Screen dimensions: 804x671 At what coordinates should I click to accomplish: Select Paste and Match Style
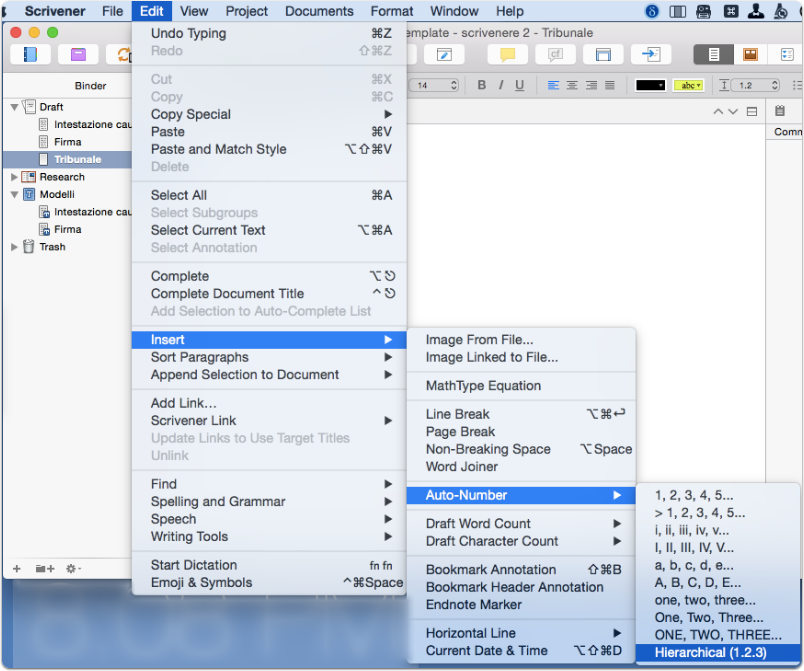click(x=269, y=149)
